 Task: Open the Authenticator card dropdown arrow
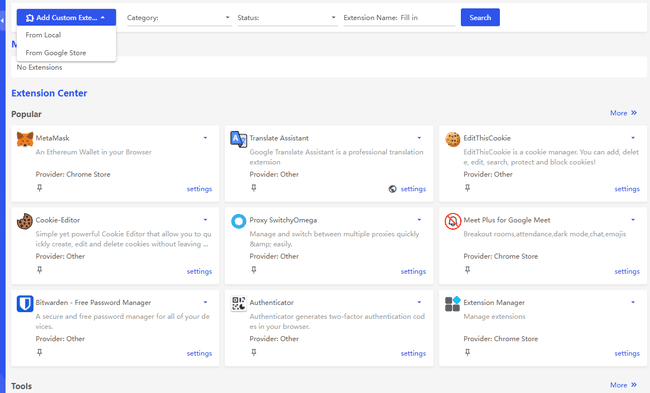(x=419, y=302)
